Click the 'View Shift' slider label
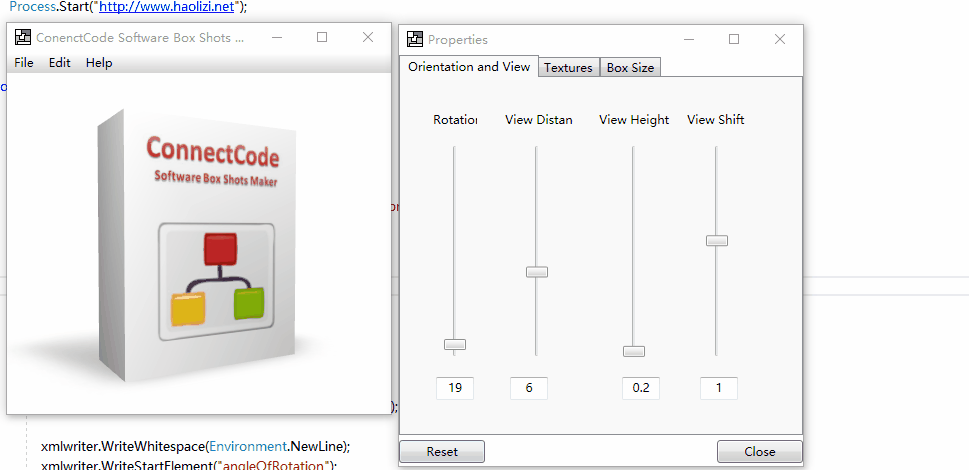 716,120
